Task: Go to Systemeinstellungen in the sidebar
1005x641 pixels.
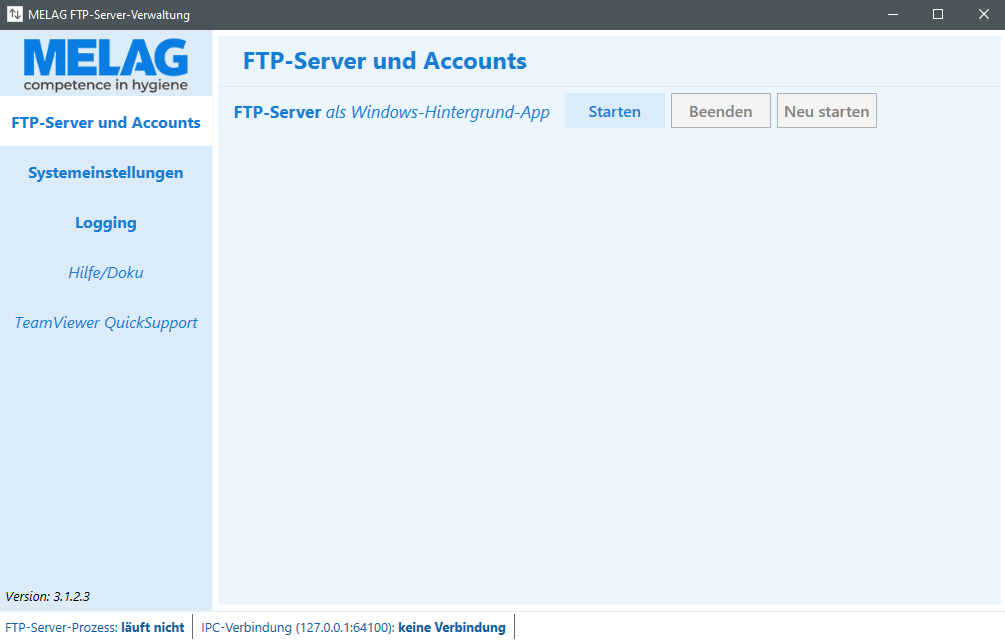Action: [106, 172]
